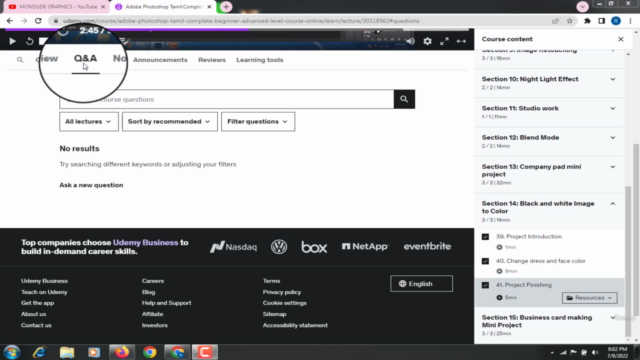
Task: Switch to the Reviews tab
Action: [212, 60]
